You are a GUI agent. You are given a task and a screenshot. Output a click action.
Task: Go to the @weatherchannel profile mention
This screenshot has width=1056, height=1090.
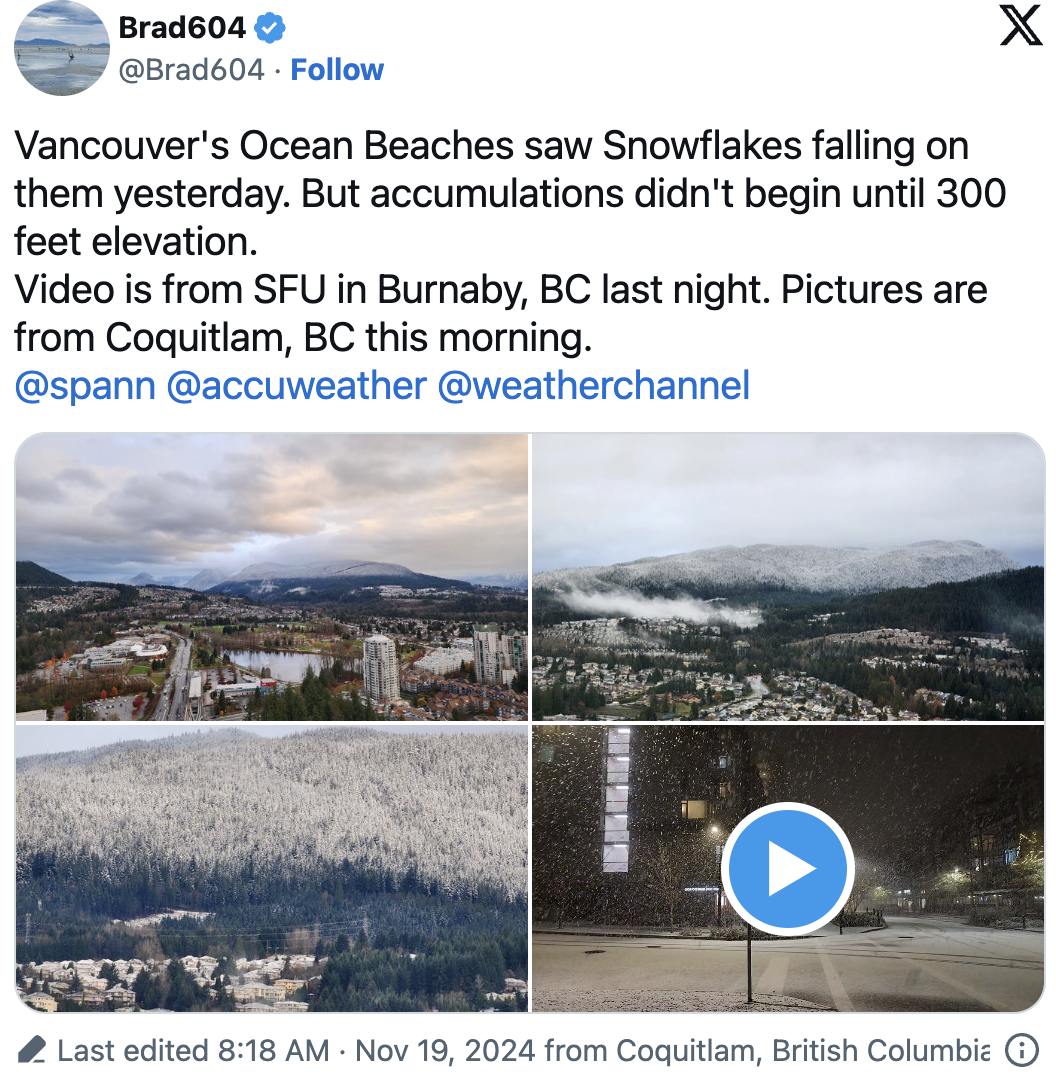point(593,385)
